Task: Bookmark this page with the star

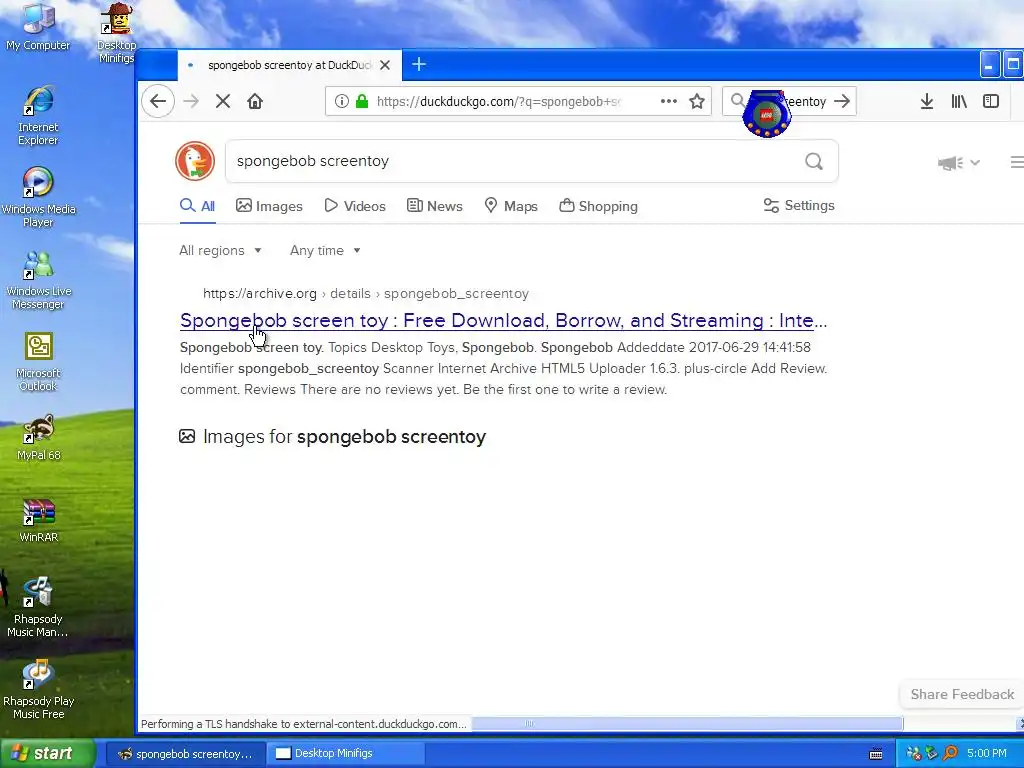Action: [x=697, y=101]
